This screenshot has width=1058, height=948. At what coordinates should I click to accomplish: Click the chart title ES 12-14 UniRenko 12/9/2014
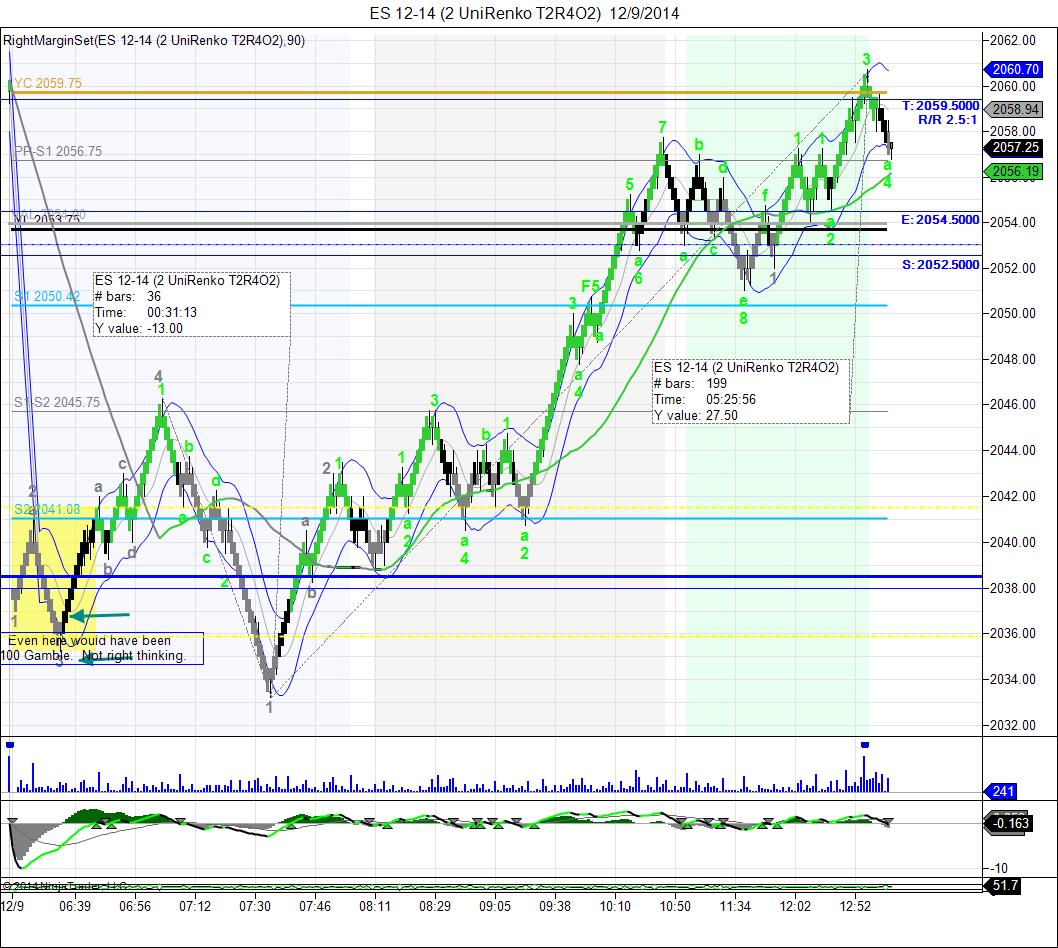tap(524, 13)
